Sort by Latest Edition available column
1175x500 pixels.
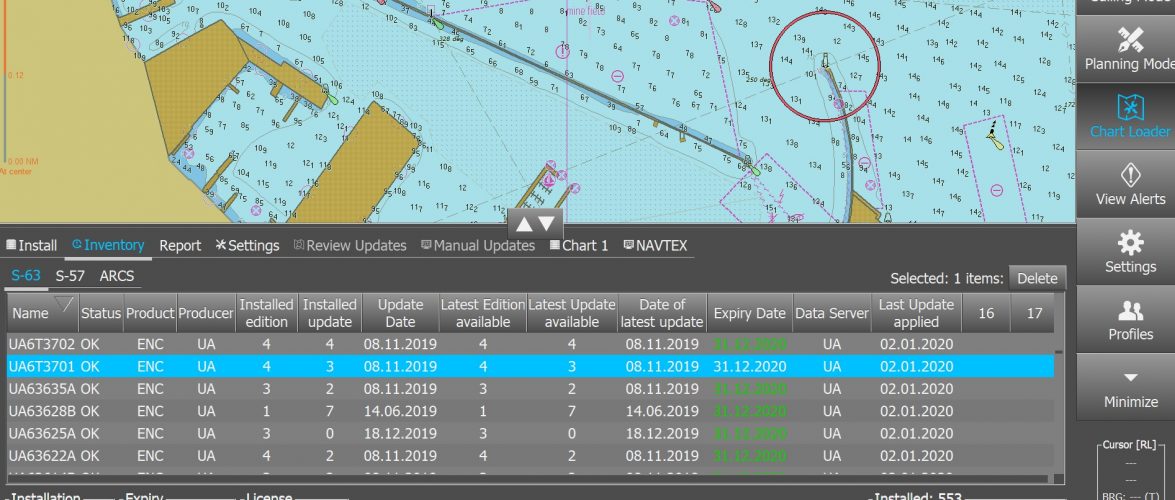(x=483, y=313)
